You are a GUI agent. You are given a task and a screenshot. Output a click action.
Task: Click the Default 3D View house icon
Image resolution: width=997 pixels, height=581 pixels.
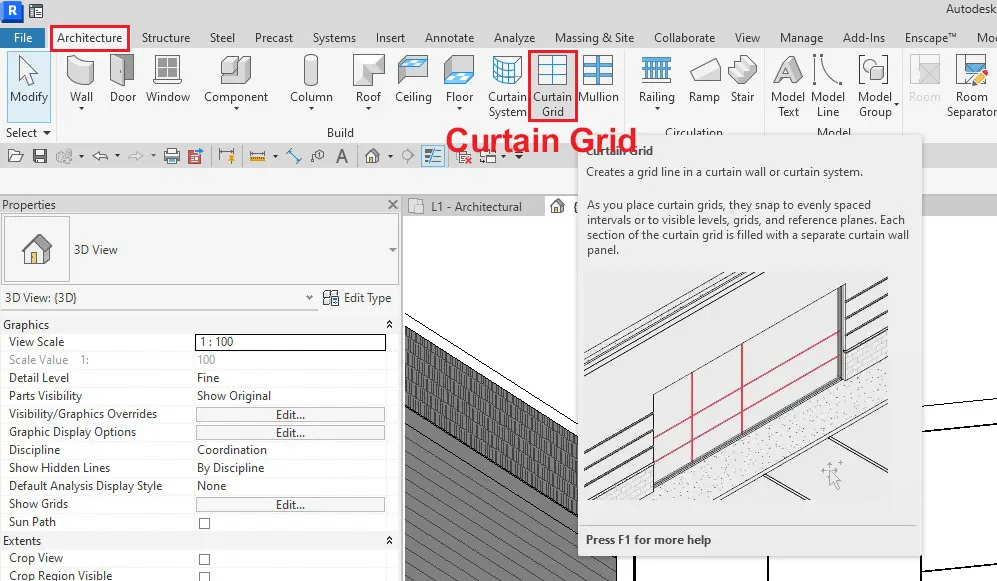[x=373, y=156]
